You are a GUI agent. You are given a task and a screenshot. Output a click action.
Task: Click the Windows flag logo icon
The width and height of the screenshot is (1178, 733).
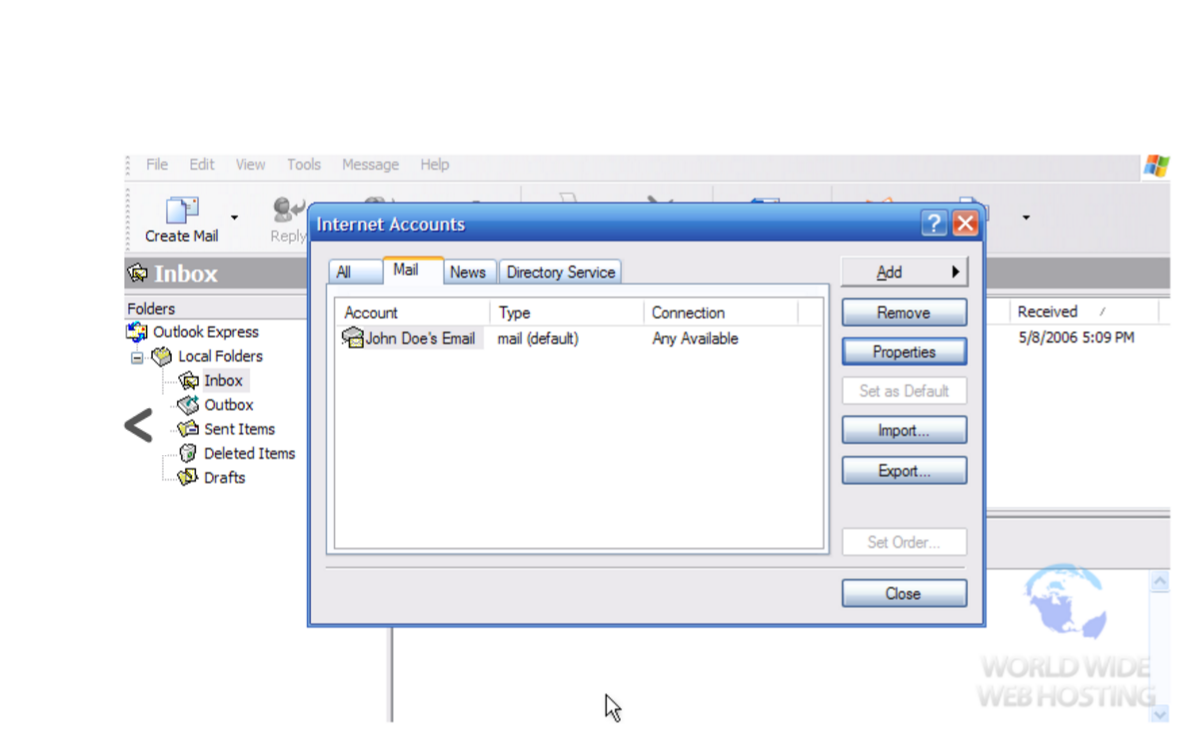[x=1156, y=166]
